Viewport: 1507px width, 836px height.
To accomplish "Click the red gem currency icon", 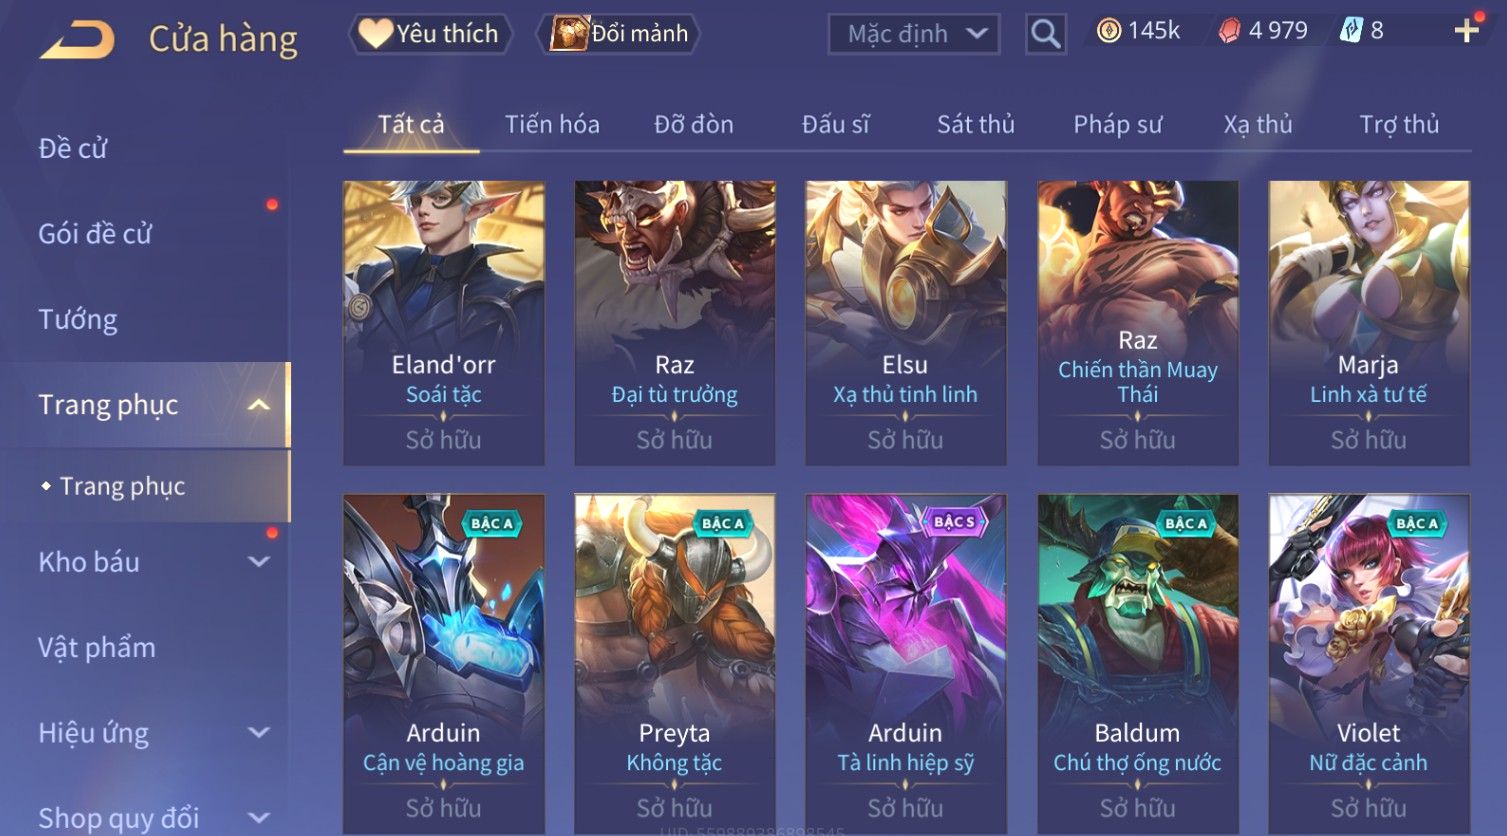I will [1229, 31].
